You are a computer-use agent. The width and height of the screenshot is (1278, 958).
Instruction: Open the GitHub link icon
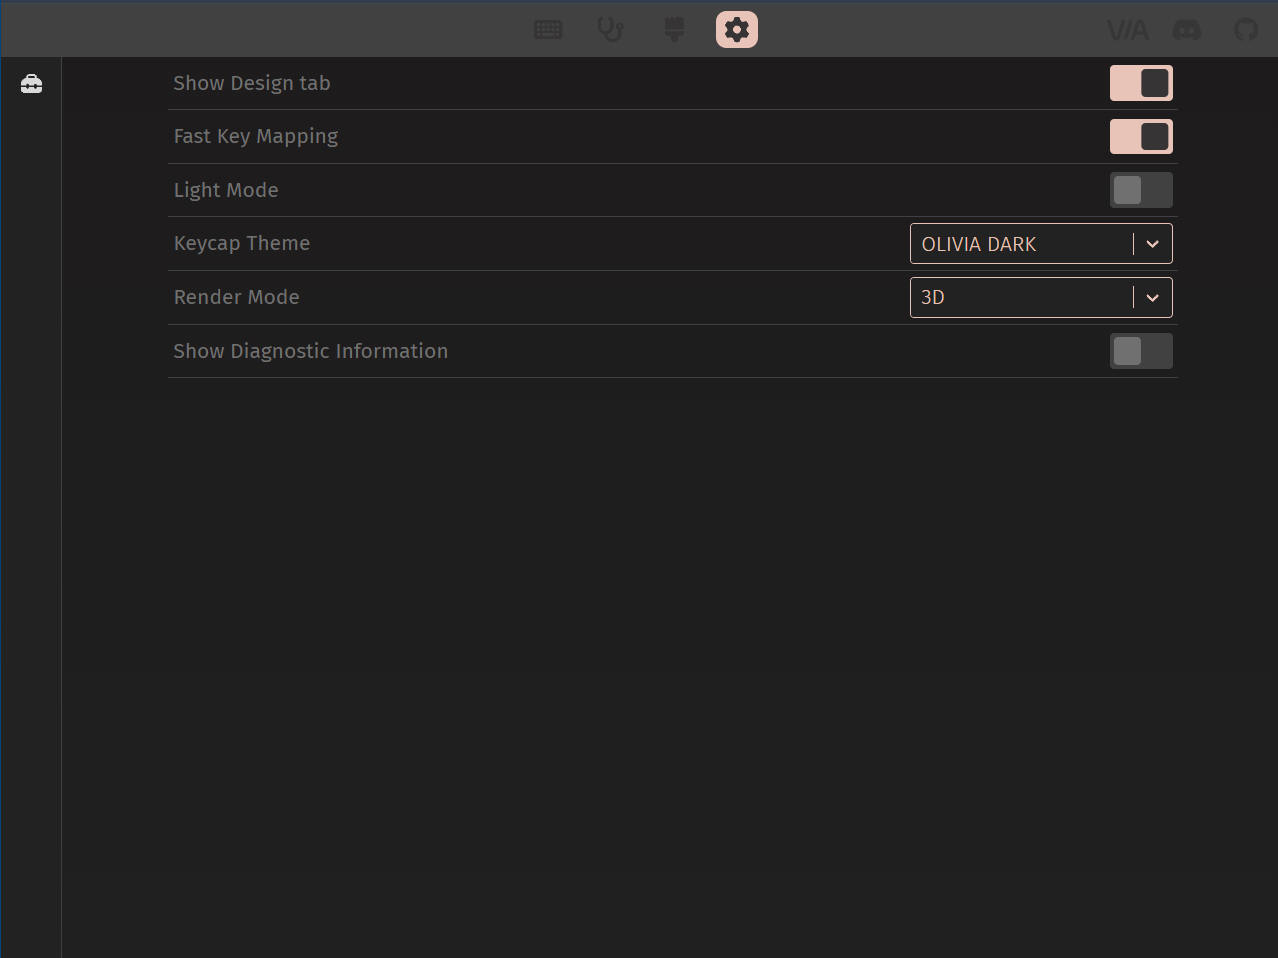click(x=1246, y=30)
